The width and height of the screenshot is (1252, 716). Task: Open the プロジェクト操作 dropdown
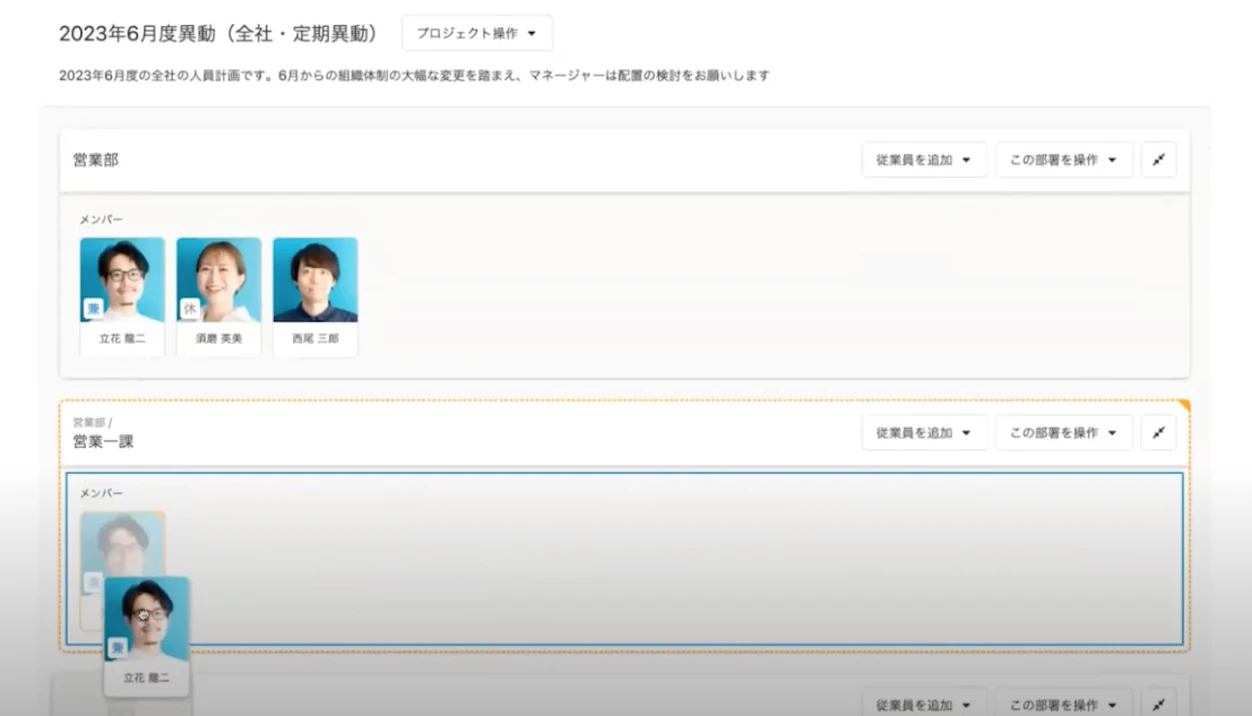477,33
